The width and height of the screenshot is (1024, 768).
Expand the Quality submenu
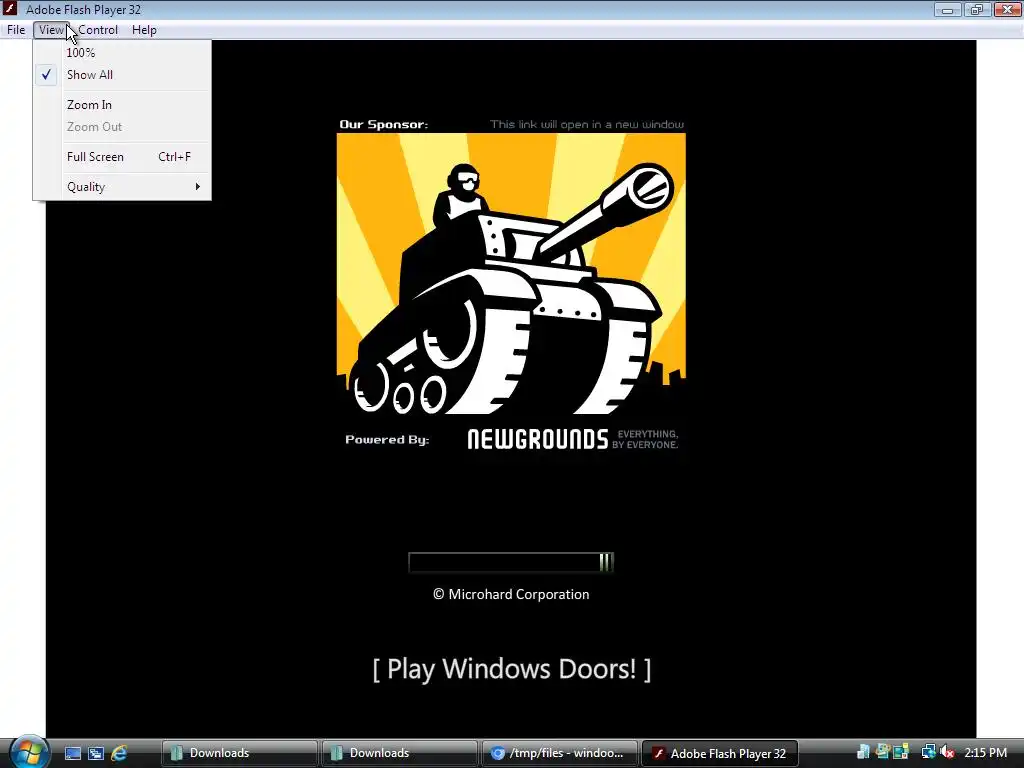click(122, 187)
